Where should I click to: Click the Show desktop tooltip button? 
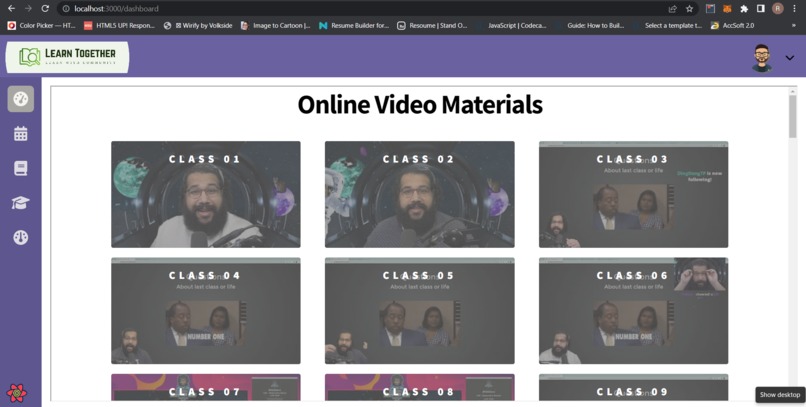[780, 395]
